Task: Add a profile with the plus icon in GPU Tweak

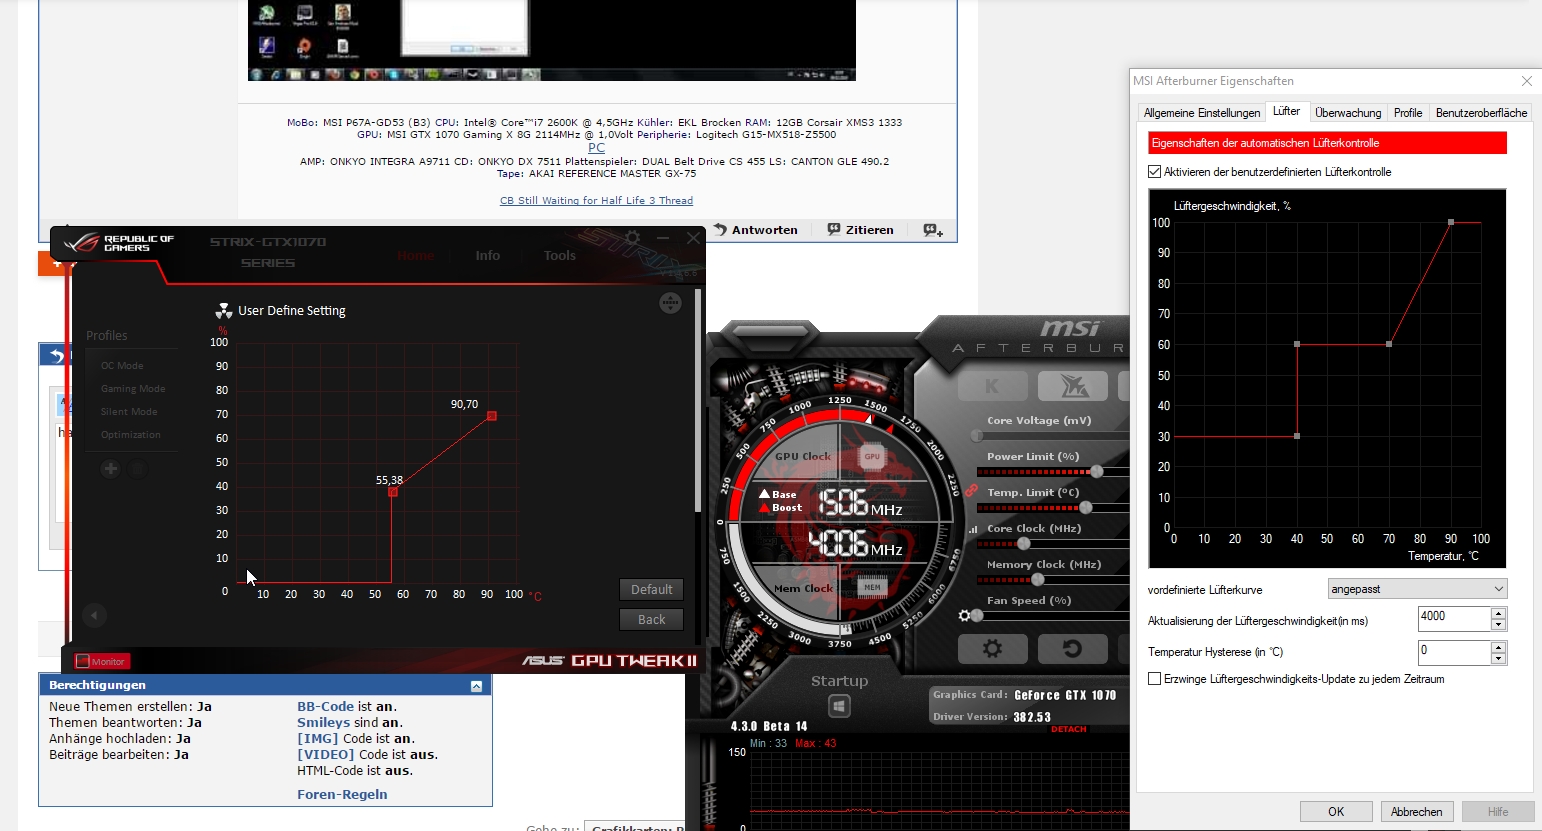Action: pyautogui.click(x=110, y=468)
